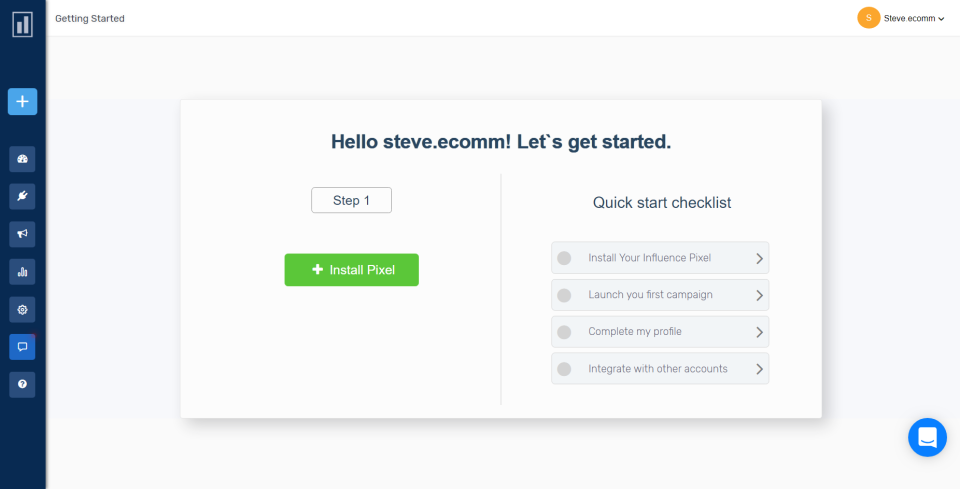Open the live chat bubble widget

(x=927, y=437)
